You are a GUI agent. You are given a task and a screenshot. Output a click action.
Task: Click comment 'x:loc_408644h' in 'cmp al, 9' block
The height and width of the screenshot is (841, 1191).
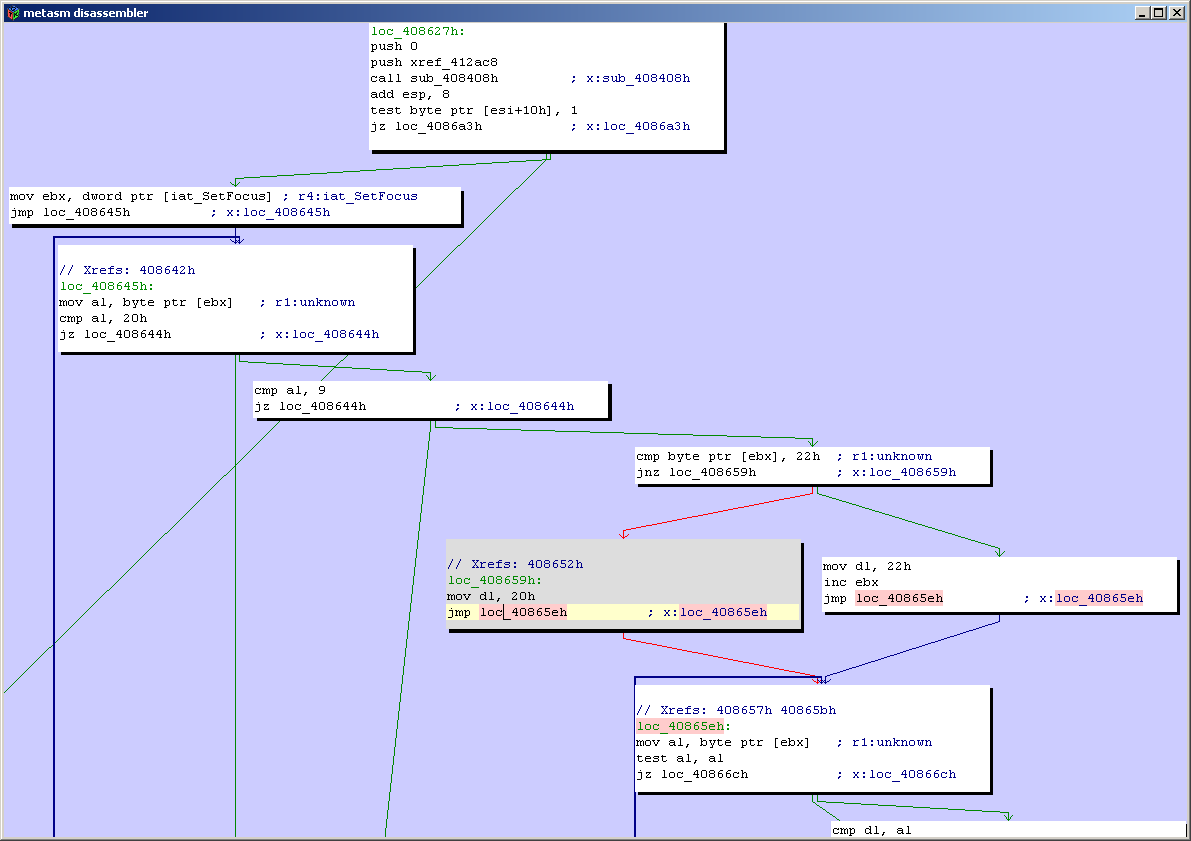click(522, 406)
